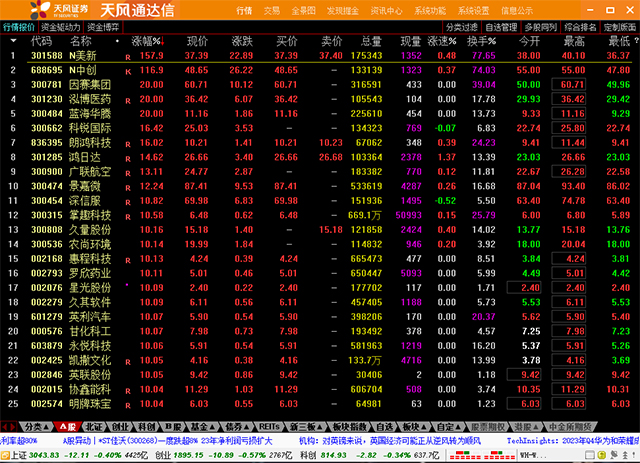Open the 交易 menu
This screenshot has height=463, width=640.
click(x=272, y=11)
